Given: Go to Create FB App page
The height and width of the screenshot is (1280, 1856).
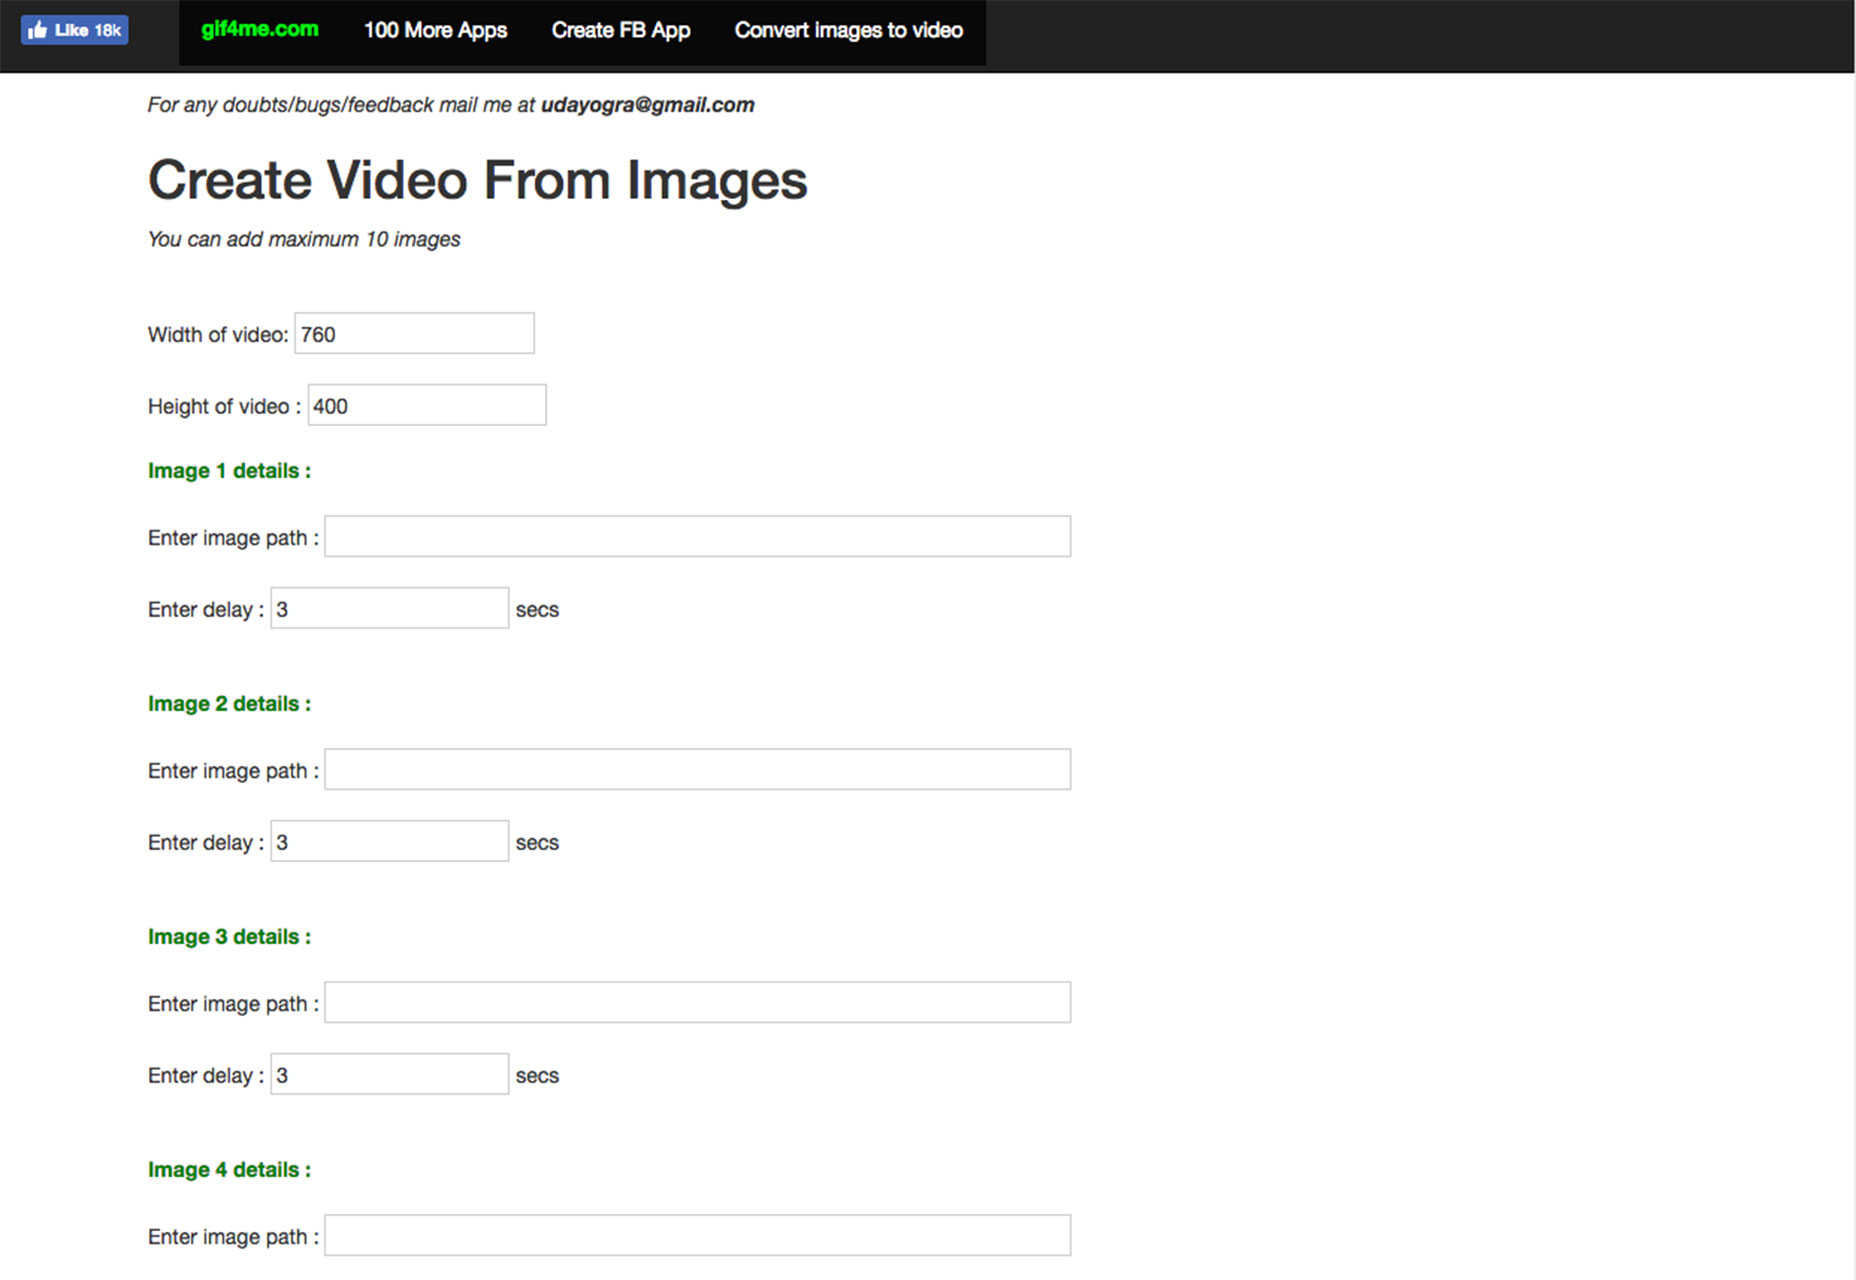Looking at the screenshot, I should (x=621, y=30).
